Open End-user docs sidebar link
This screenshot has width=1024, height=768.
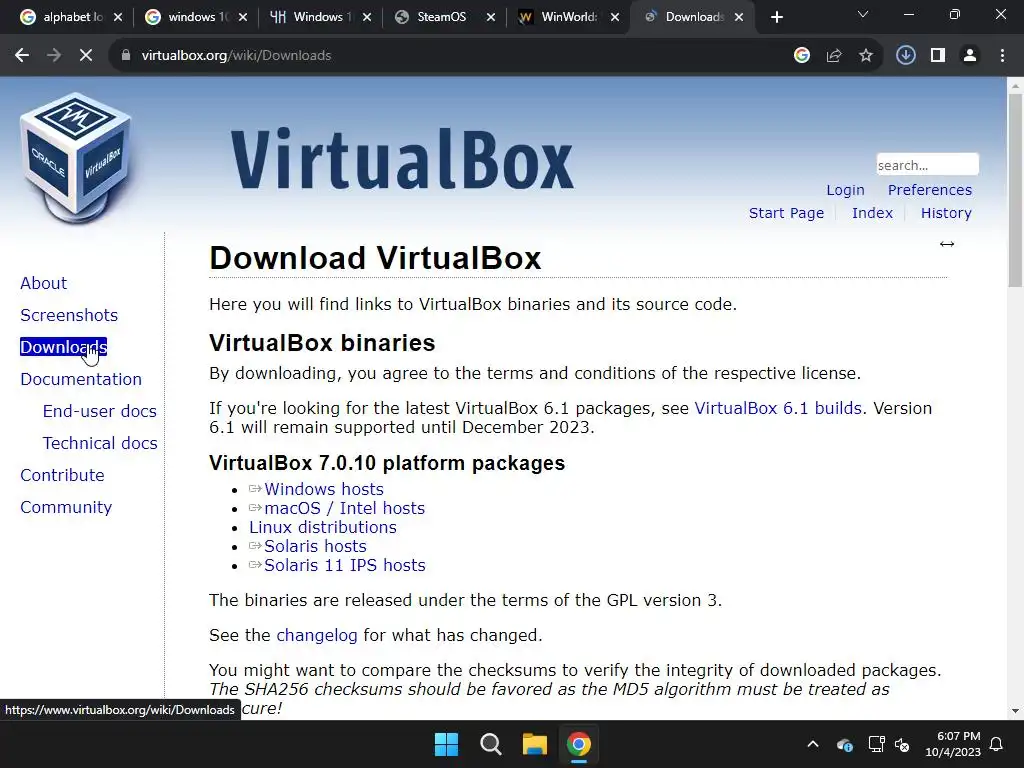pyautogui.click(x=99, y=411)
